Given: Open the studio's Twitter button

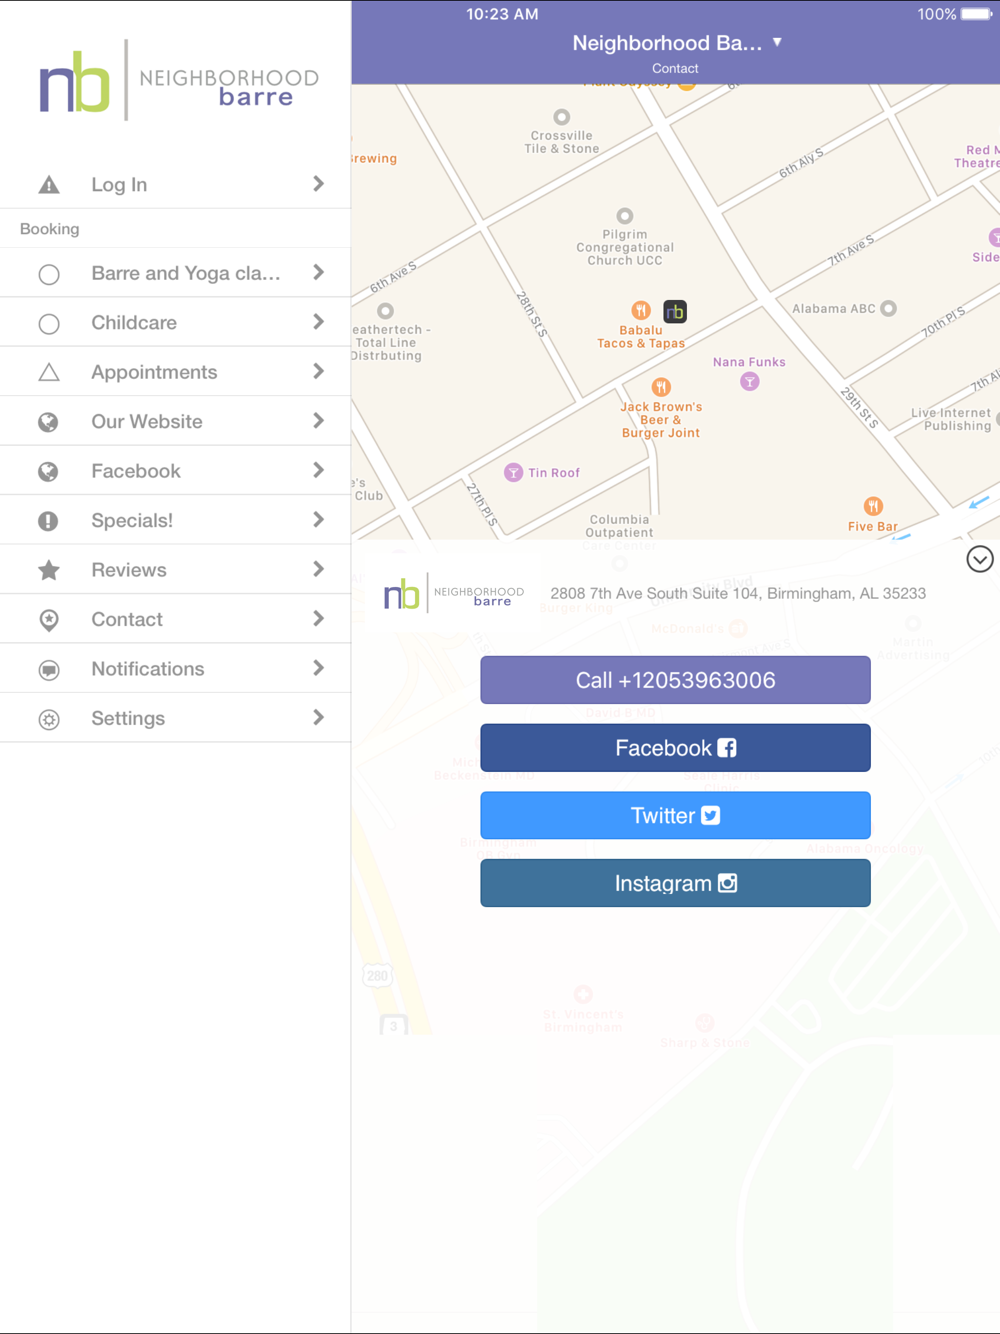Looking at the screenshot, I should click(675, 816).
